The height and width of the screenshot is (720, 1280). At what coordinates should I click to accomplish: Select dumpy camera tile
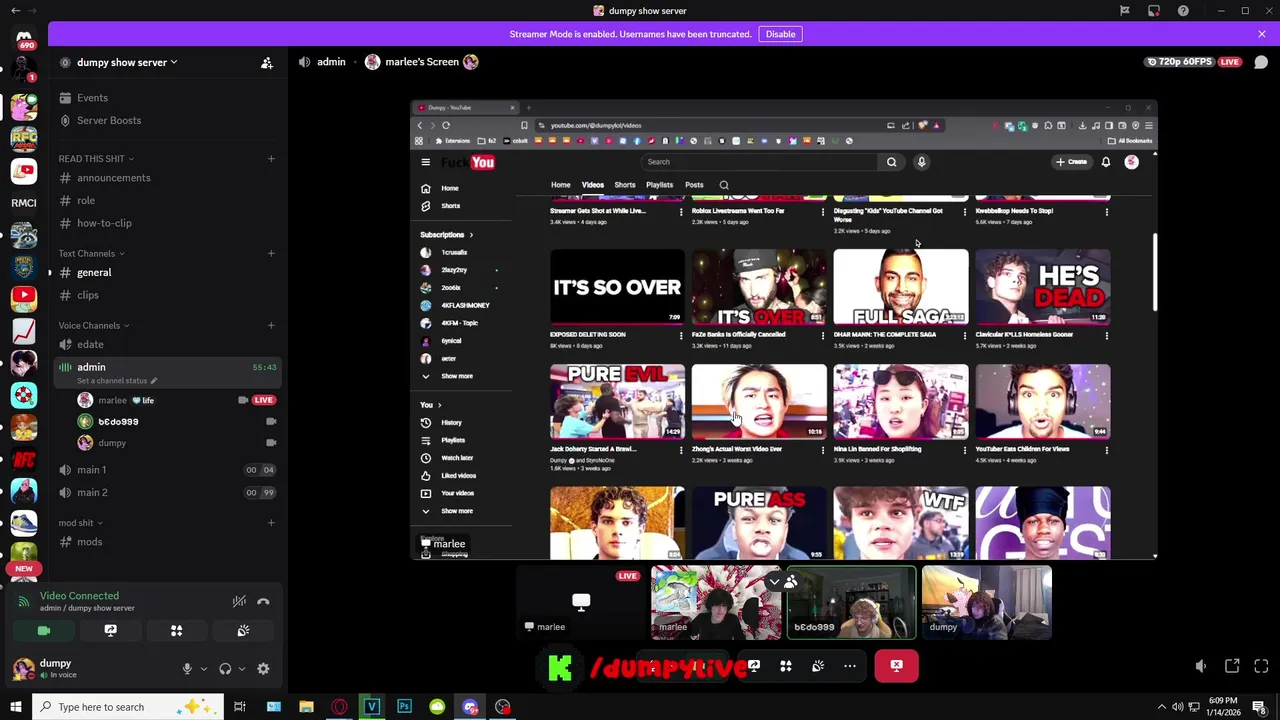(986, 603)
